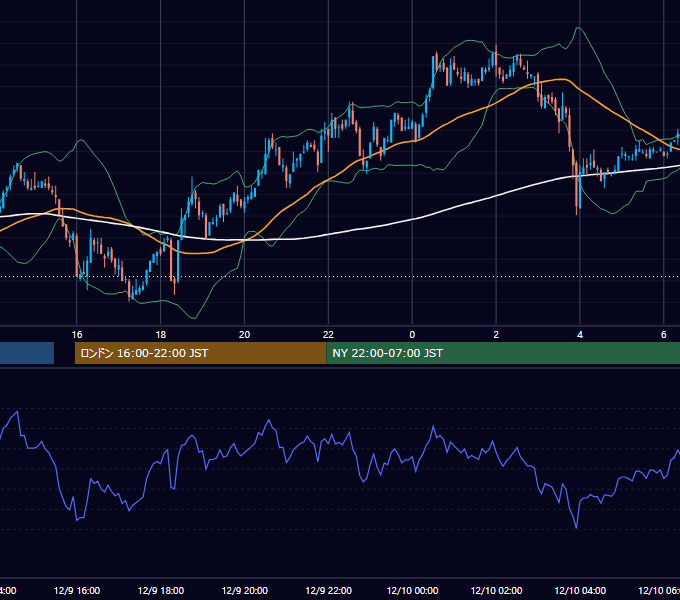Click the "12/10 00:00" date label

pyautogui.click(x=412, y=590)
